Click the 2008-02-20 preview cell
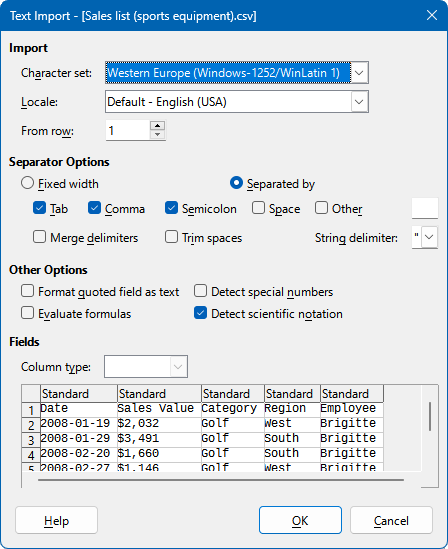The image size is (448, 549). point(78,453)
